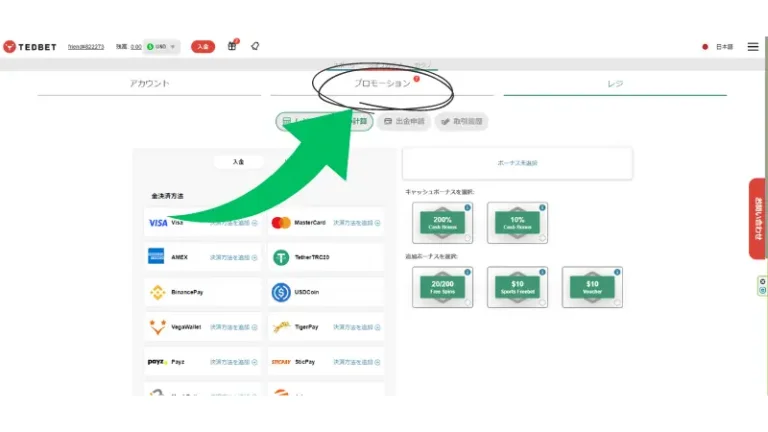Image resolution: width=768 pixels, height=432 pixels.
Task: Click 決済方法を追加 for AMEX
Action: coord(234,258)
